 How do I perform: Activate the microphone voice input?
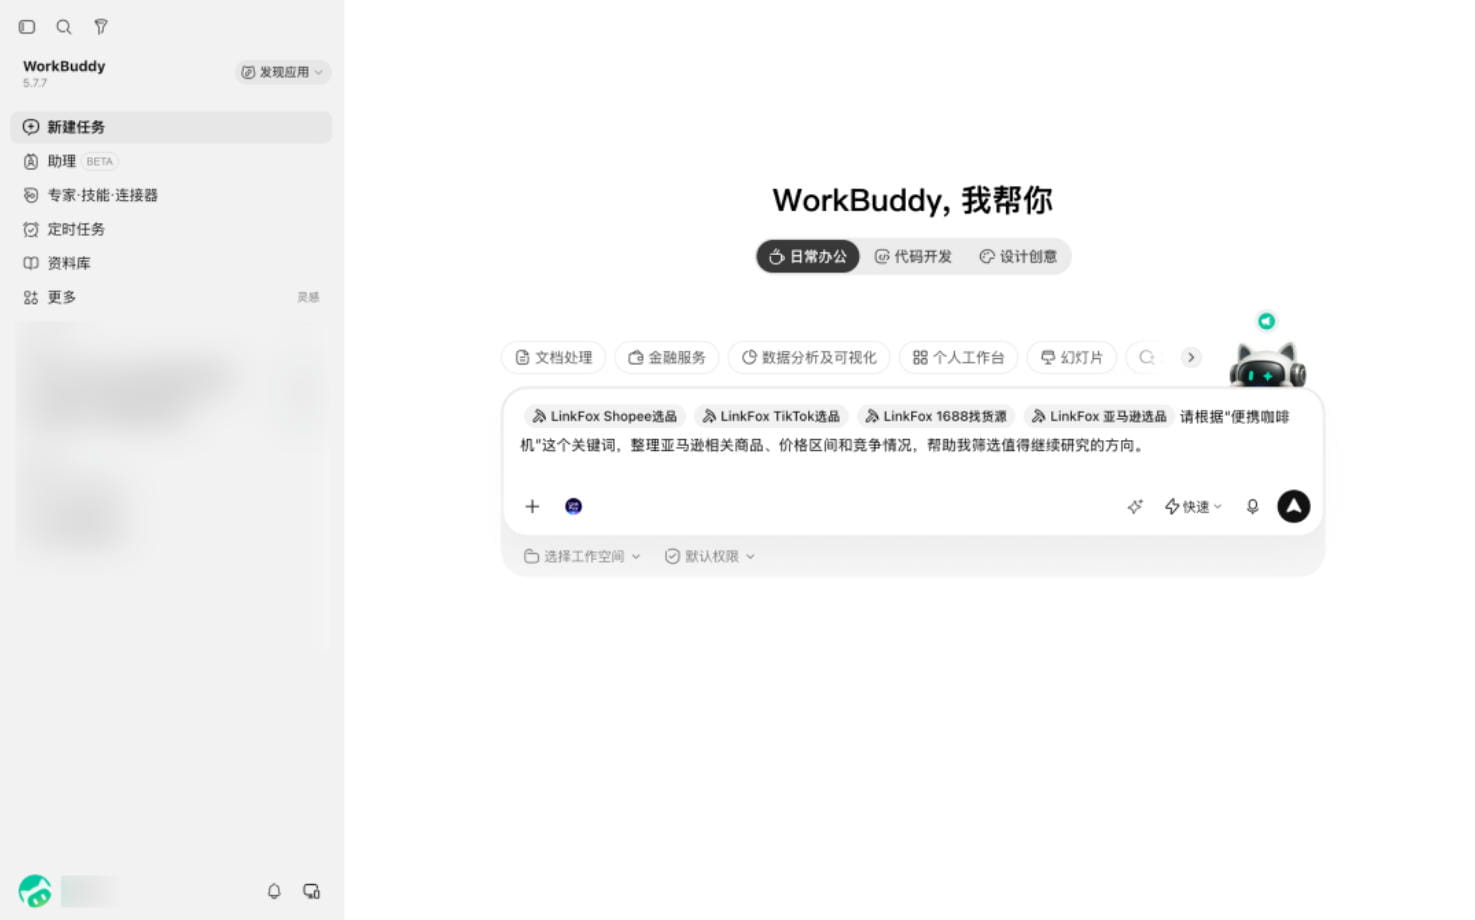click(1252, 507)
